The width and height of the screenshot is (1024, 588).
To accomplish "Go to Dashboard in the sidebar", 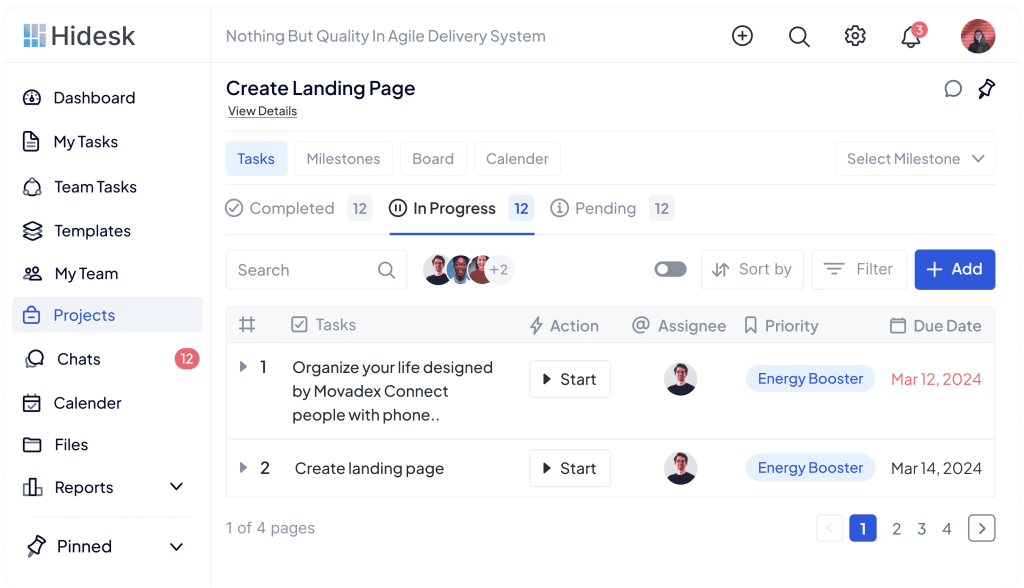I will tap(94, 98).
